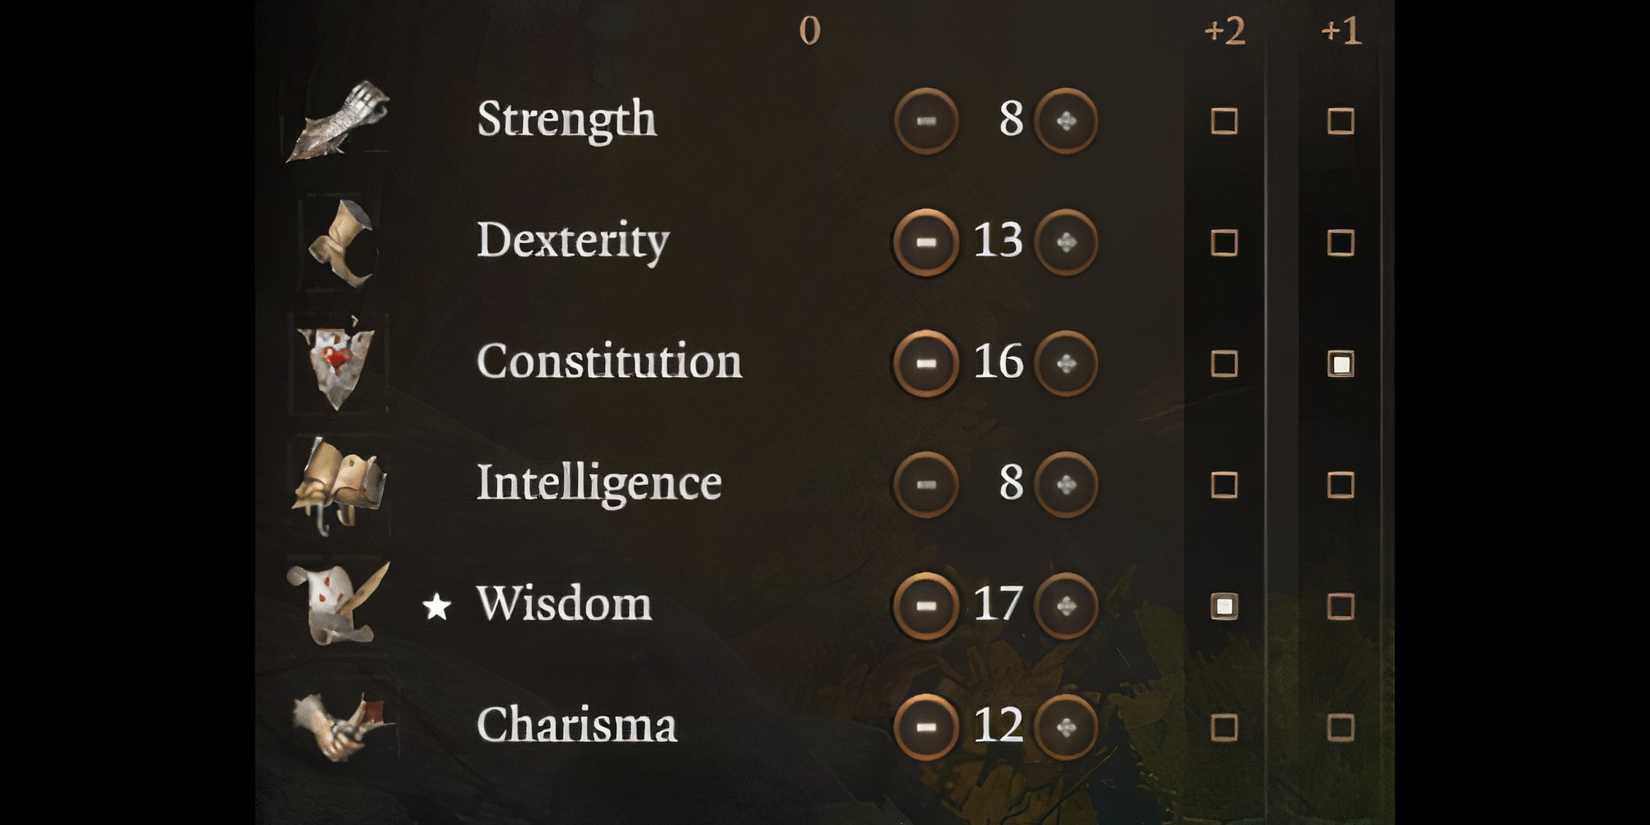Image resolution: width=1650 pixels, height=825 pixels.
Task: Select the Charisma hand icon
Action: click(340, 726)
